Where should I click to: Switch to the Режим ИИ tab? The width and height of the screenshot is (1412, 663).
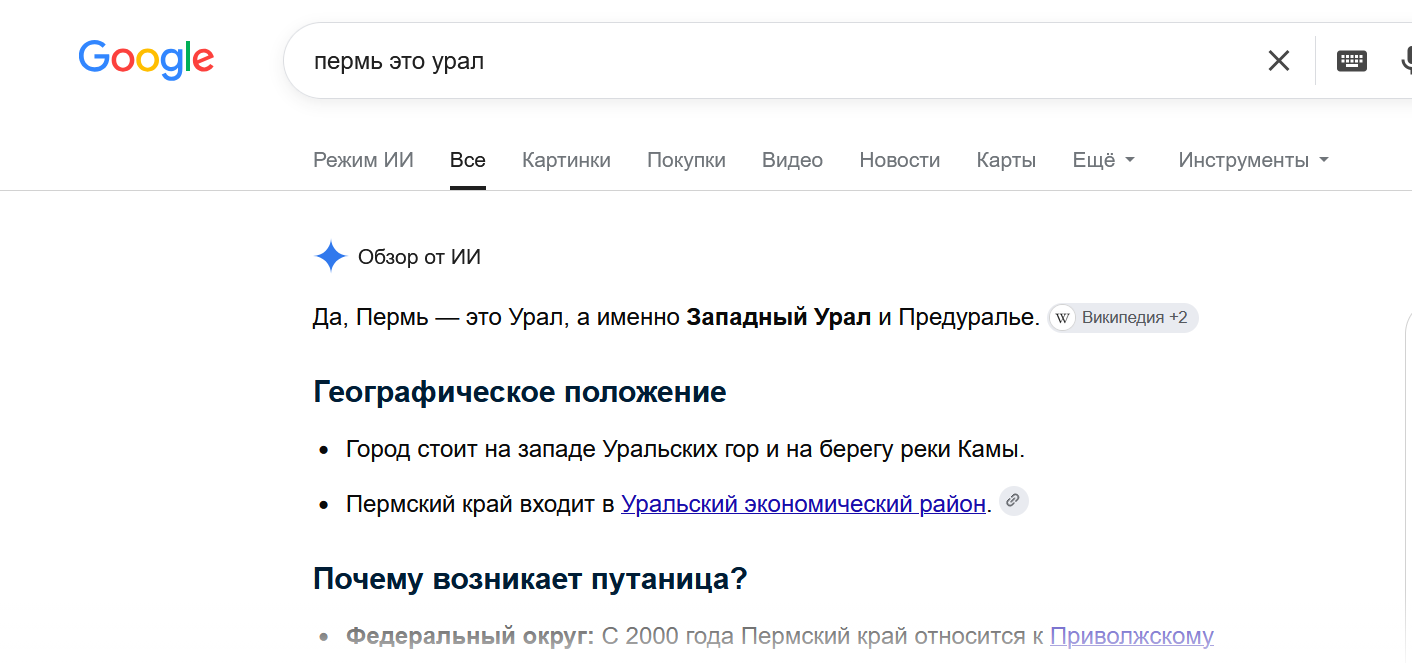(x=363, y=160)
